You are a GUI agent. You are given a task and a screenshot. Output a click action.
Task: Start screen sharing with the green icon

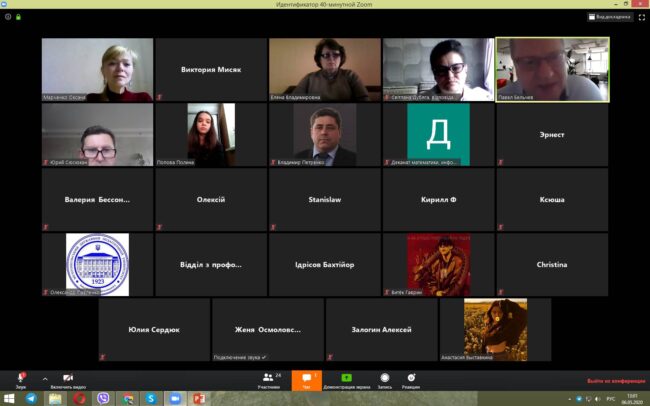[x=347, y=379]
